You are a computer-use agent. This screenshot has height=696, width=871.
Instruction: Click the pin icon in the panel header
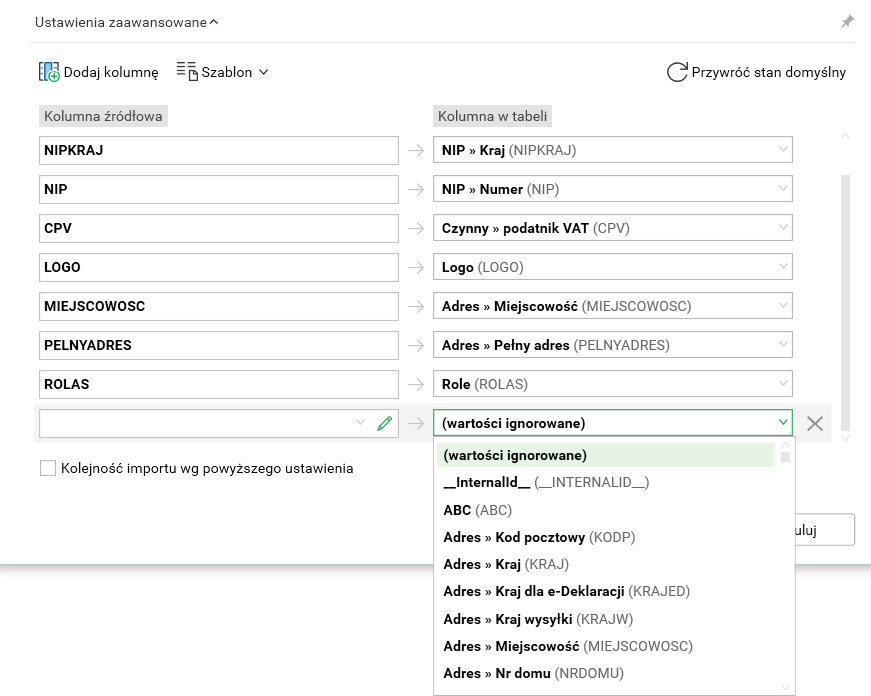click(847, 22)
